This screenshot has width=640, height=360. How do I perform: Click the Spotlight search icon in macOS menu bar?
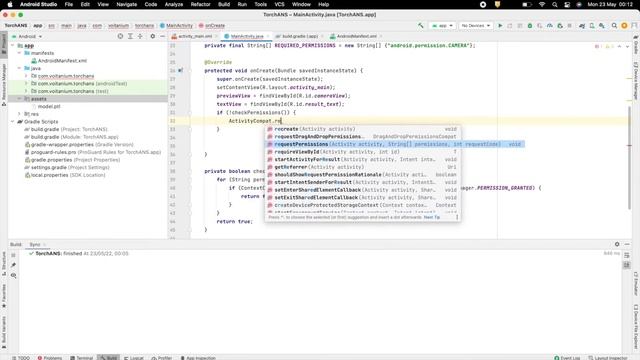pos(554,4)
